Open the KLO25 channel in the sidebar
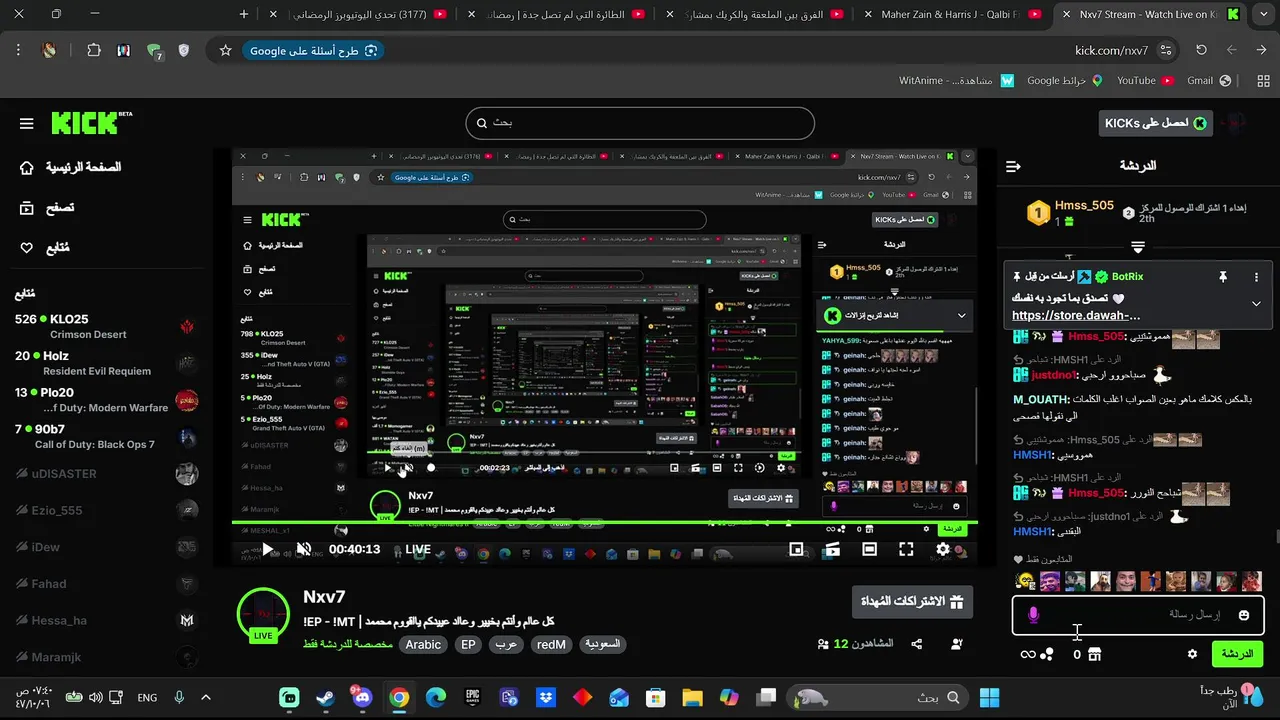 [x=105, y=327]
